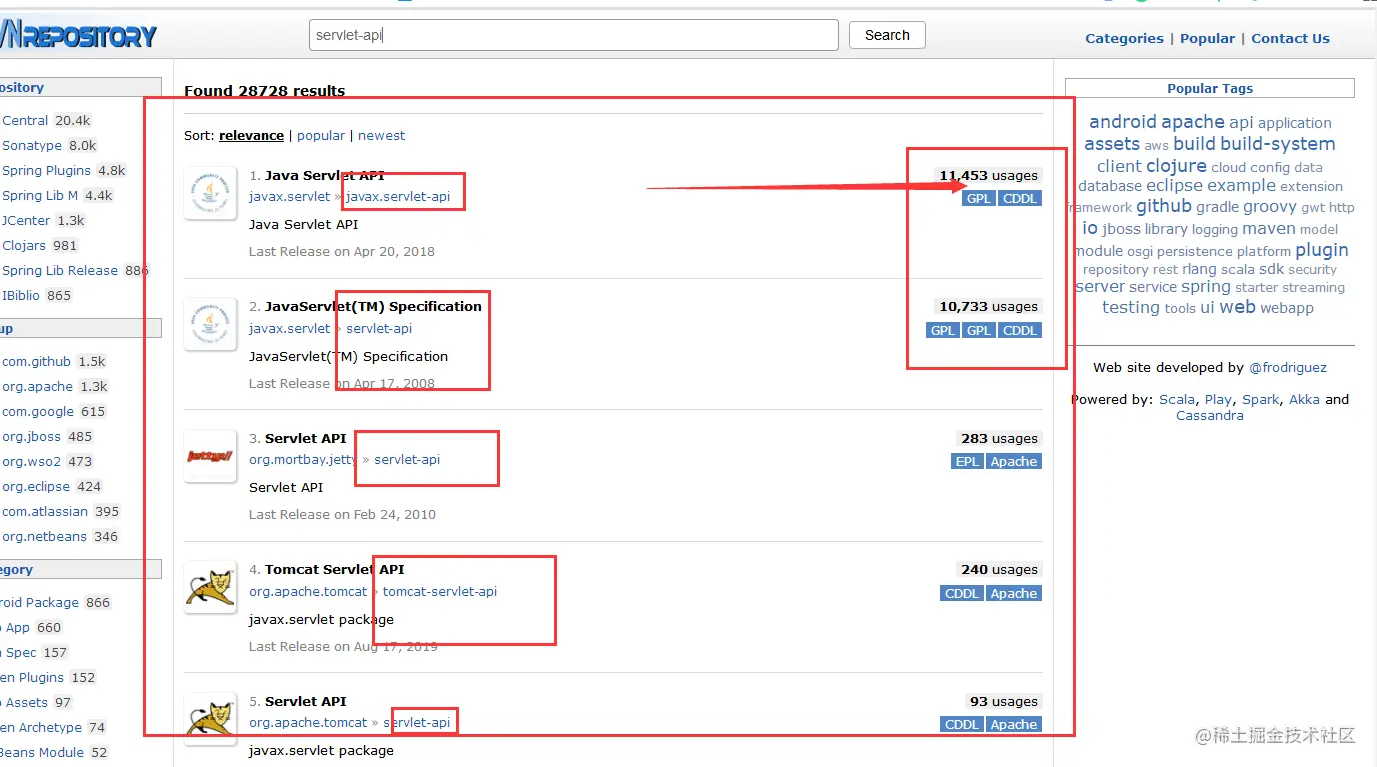Image resolution: width=1377 pixels, height=767 pixels.
Task: Open the @frodriguez developer link
Action: pos(1288,367)
